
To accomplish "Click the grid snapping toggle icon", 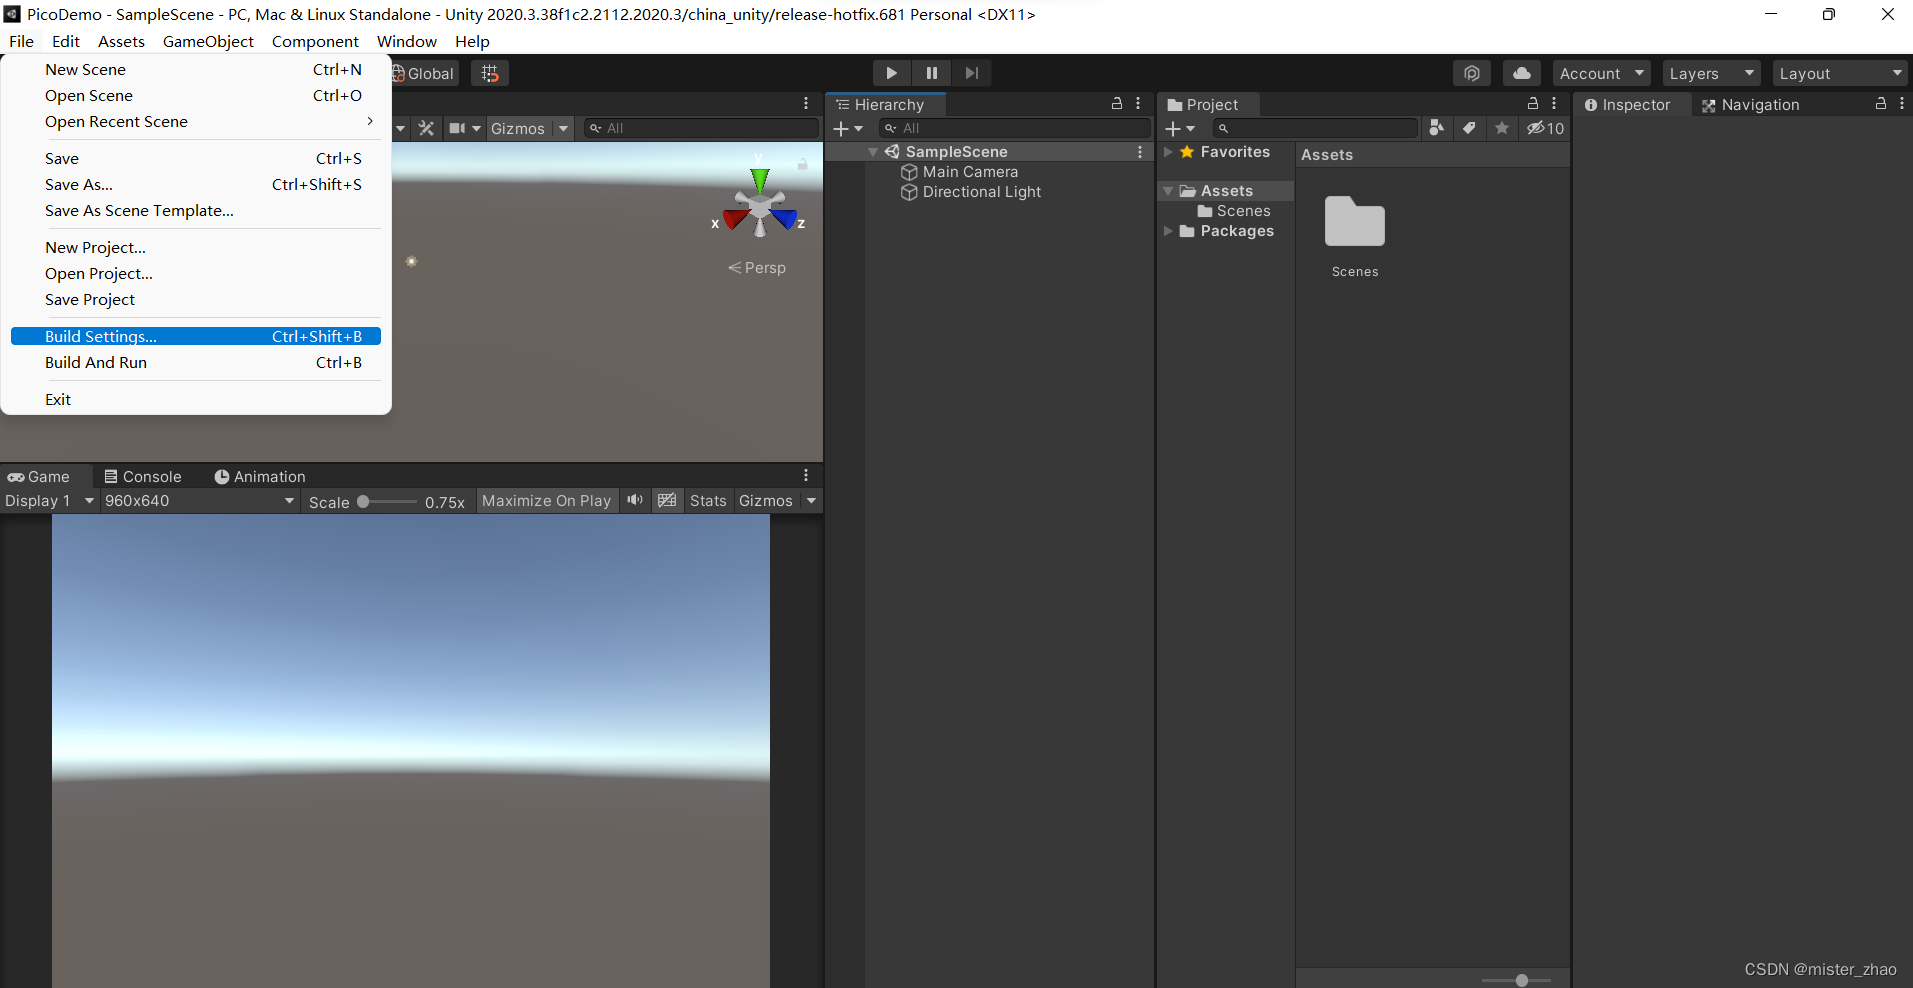I will tap(489, 72).
